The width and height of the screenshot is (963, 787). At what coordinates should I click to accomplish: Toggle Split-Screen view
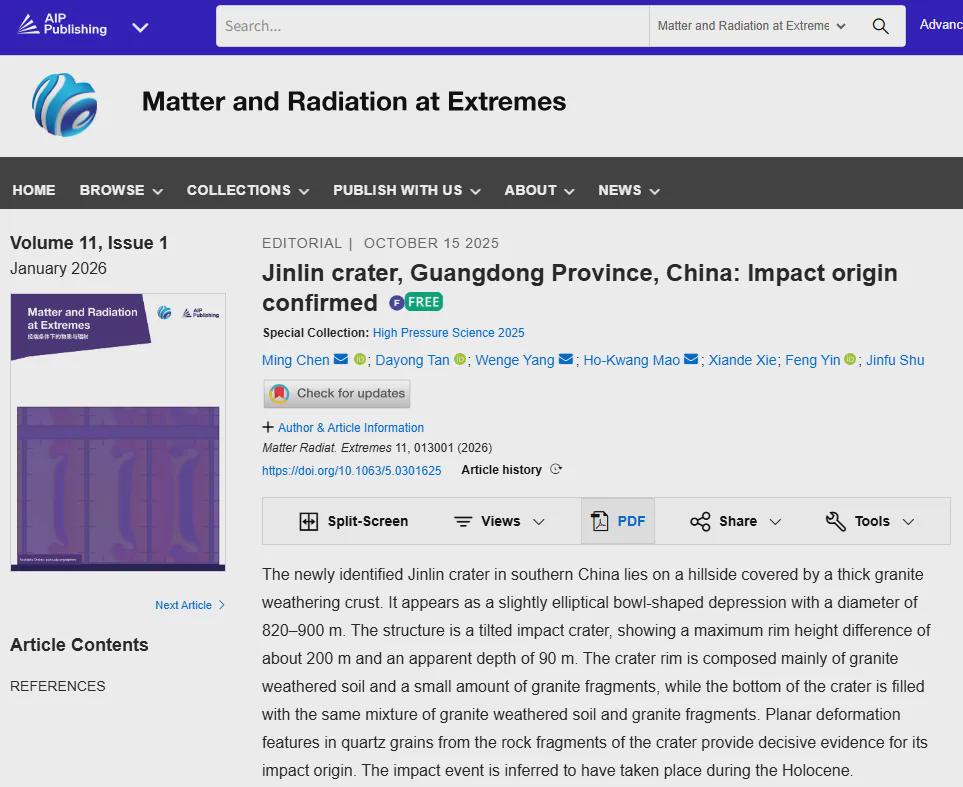coord(354,521)
